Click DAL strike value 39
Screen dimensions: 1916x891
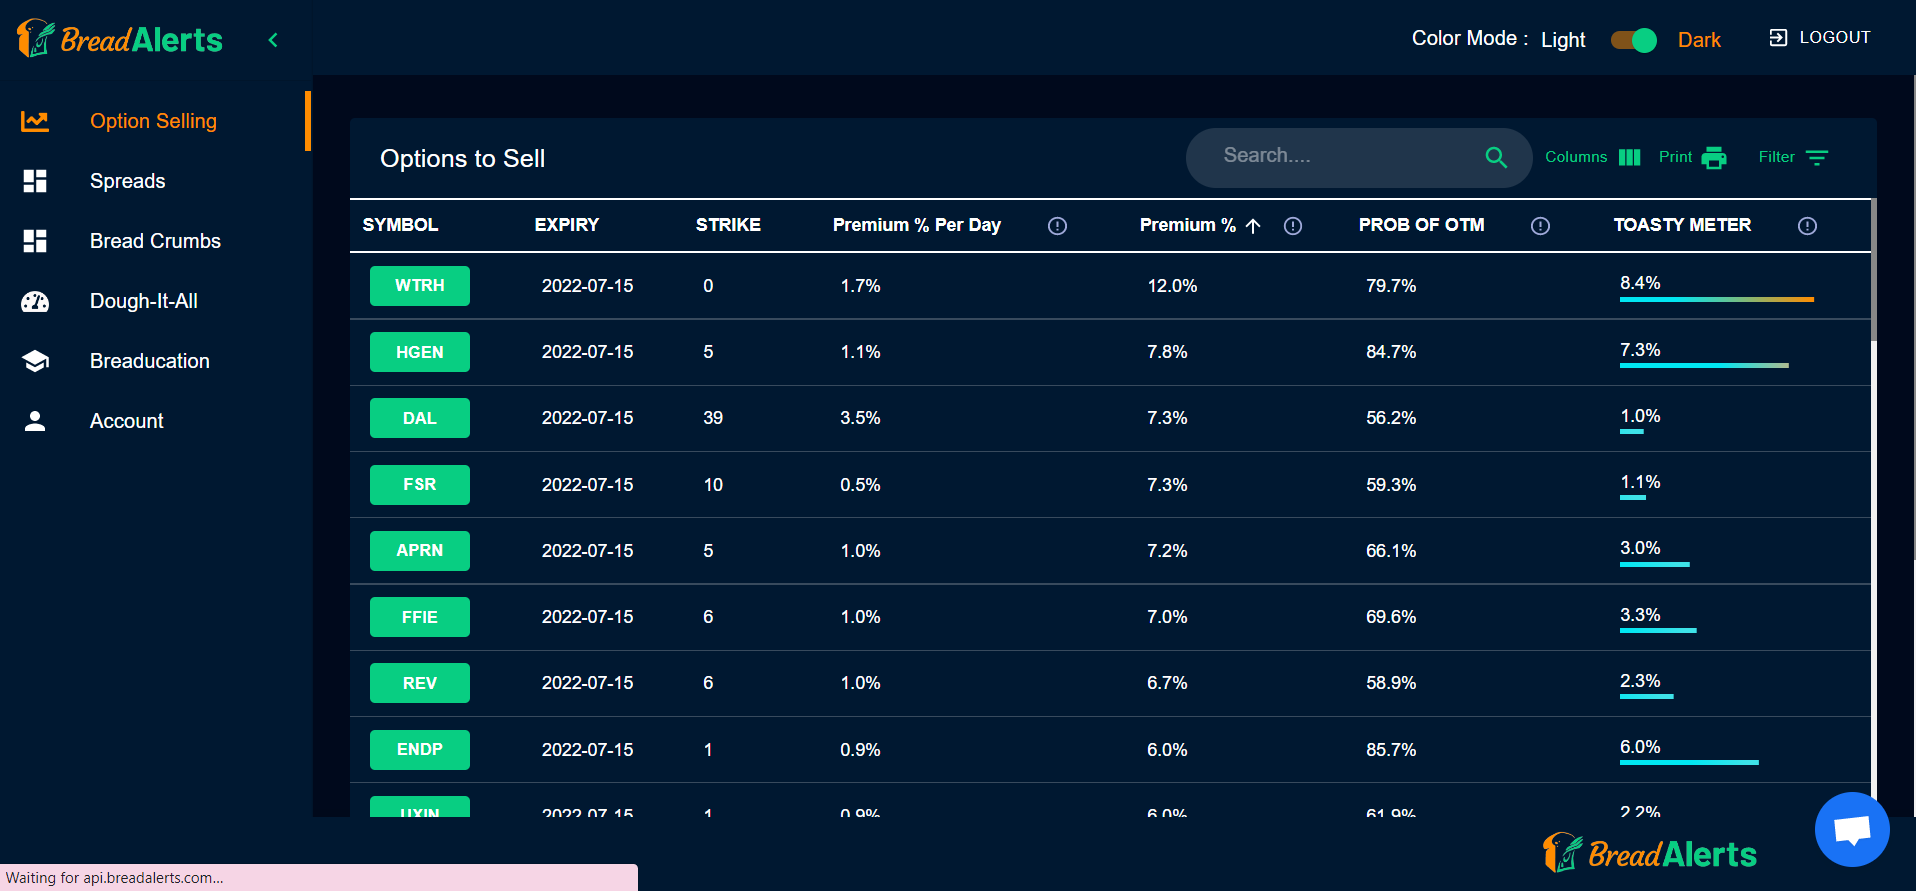click(x=713, y=418)
